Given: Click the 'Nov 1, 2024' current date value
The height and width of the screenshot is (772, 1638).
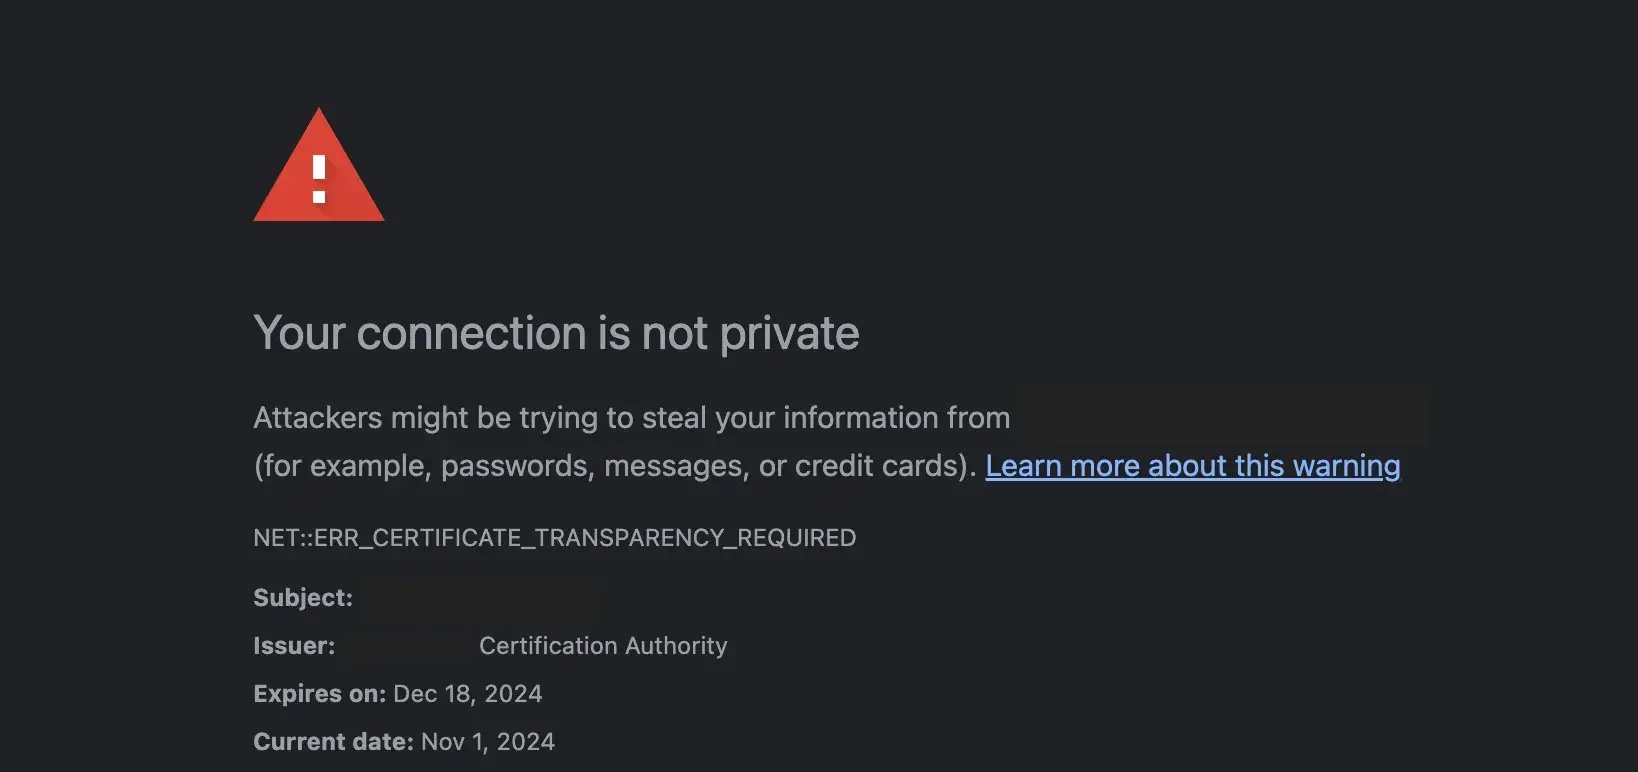Looking at the screenshot, I should pyautogui.click(x=488, y=742).
